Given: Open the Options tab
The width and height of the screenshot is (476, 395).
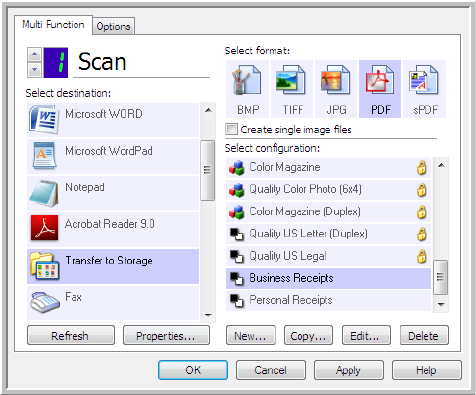Looking at the screenshot, I should pos(113,26).
